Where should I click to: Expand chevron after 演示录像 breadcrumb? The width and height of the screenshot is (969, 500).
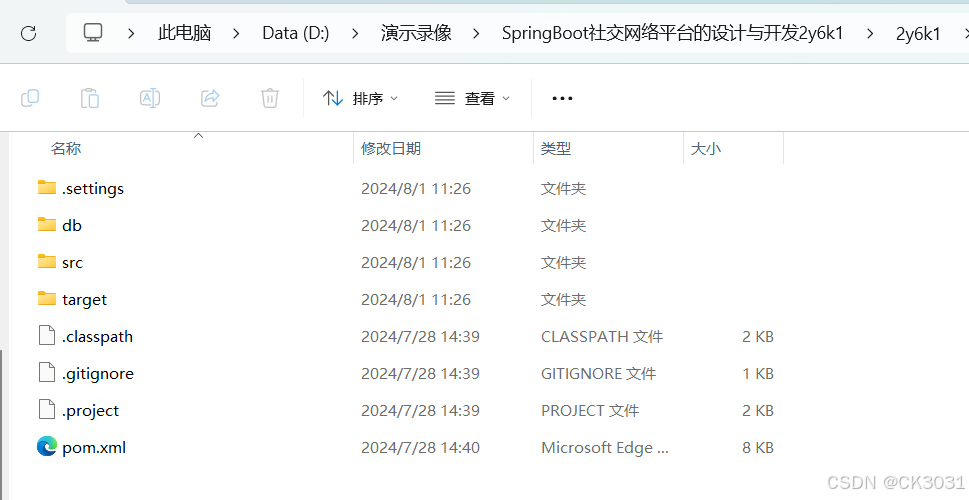[476, 33]
